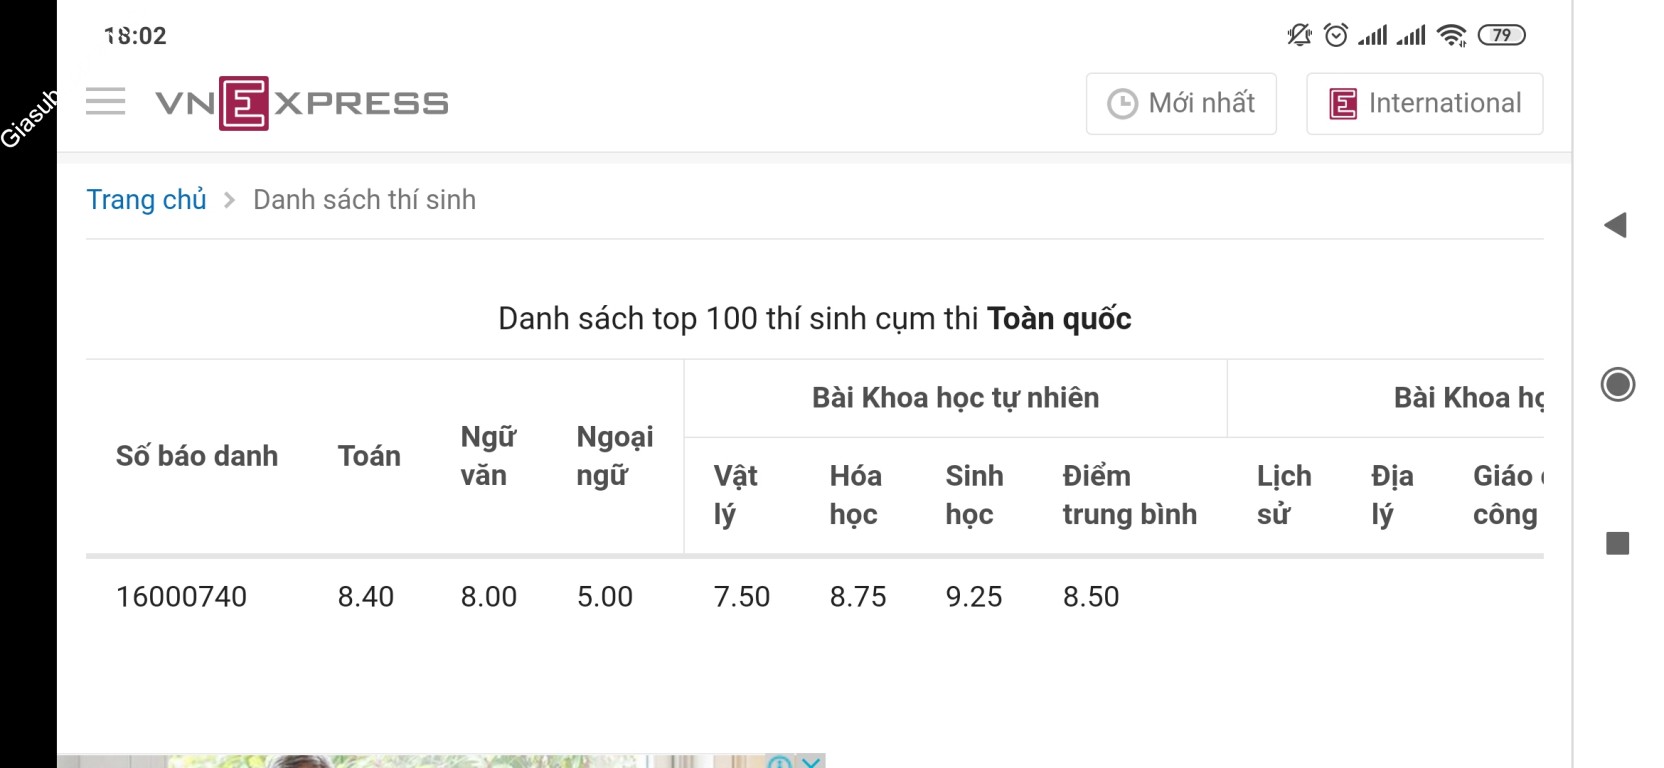Switch to International edition
Screen dimensions: 1664x768
pos(1424,103)
